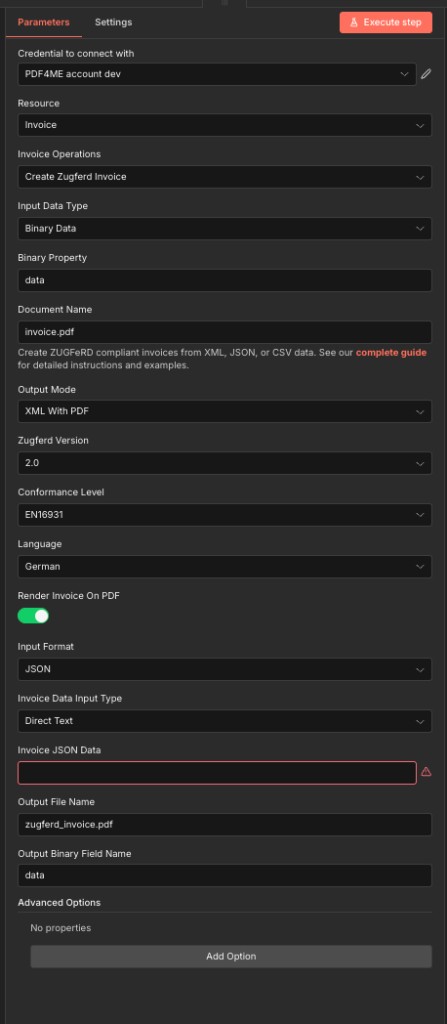Viewport: 447px width, 1024px height.
Task: Open the complete guide link
Action: click(x=391, y=353)
